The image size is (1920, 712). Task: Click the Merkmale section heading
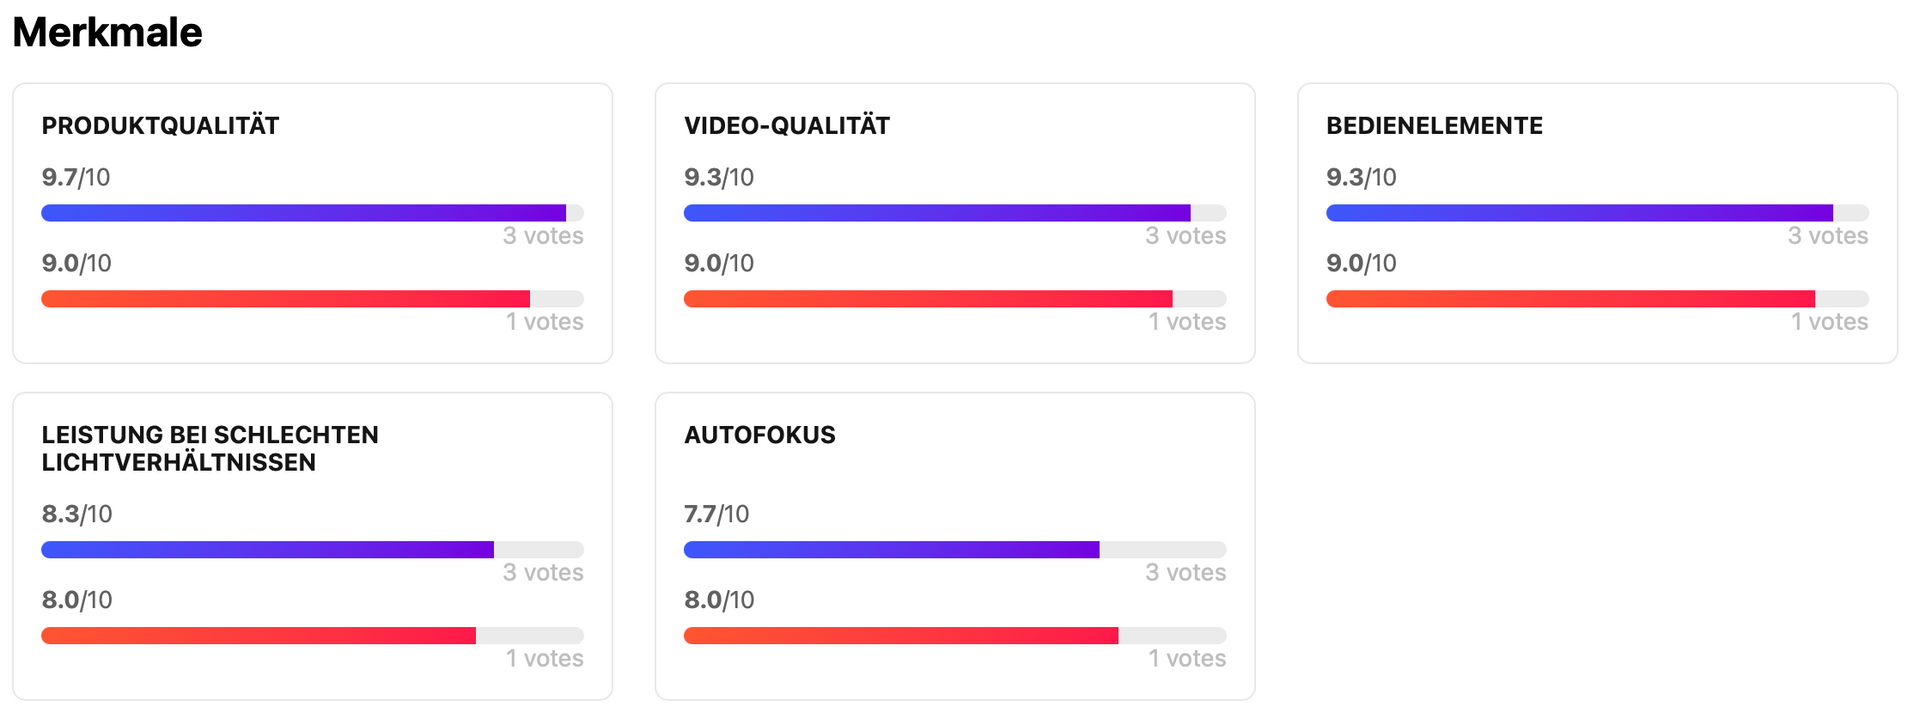107,32
